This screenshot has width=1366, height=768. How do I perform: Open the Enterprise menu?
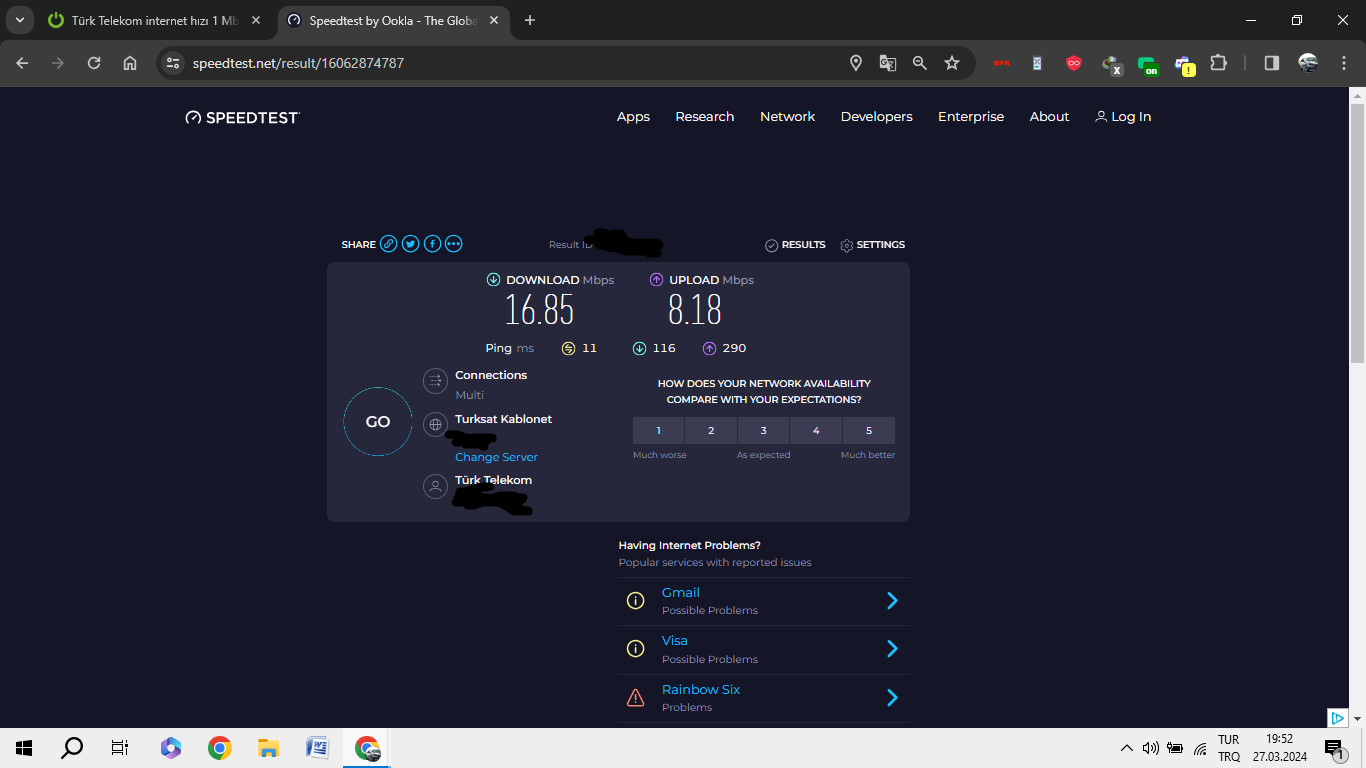971,117
